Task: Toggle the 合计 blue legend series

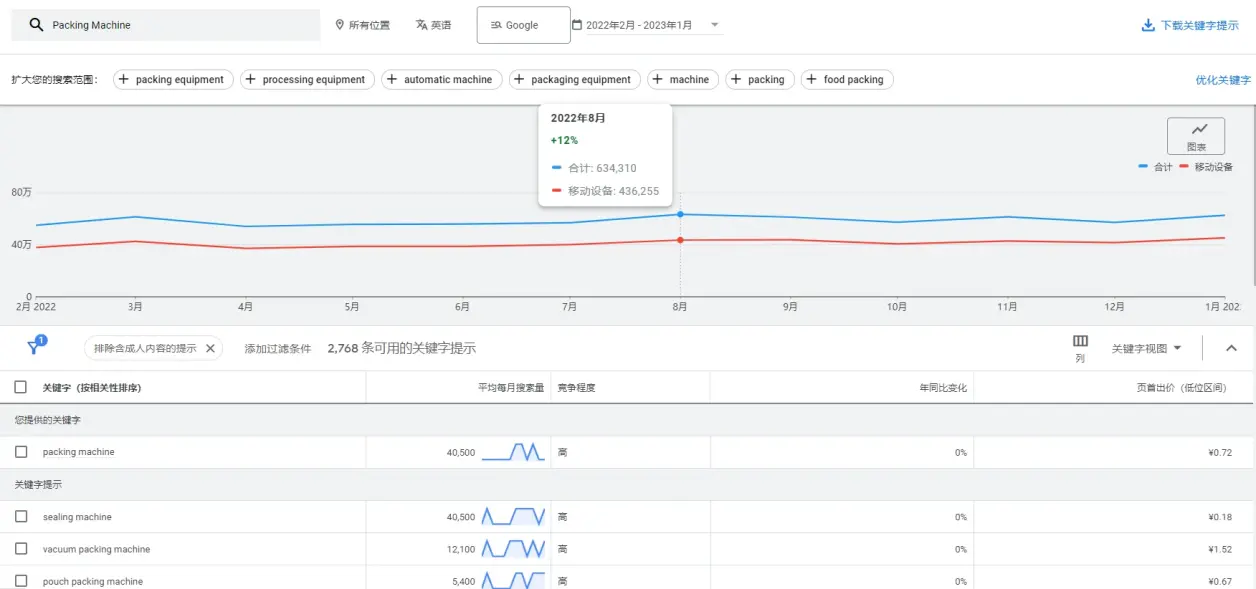Action: tap(1156, 167)
